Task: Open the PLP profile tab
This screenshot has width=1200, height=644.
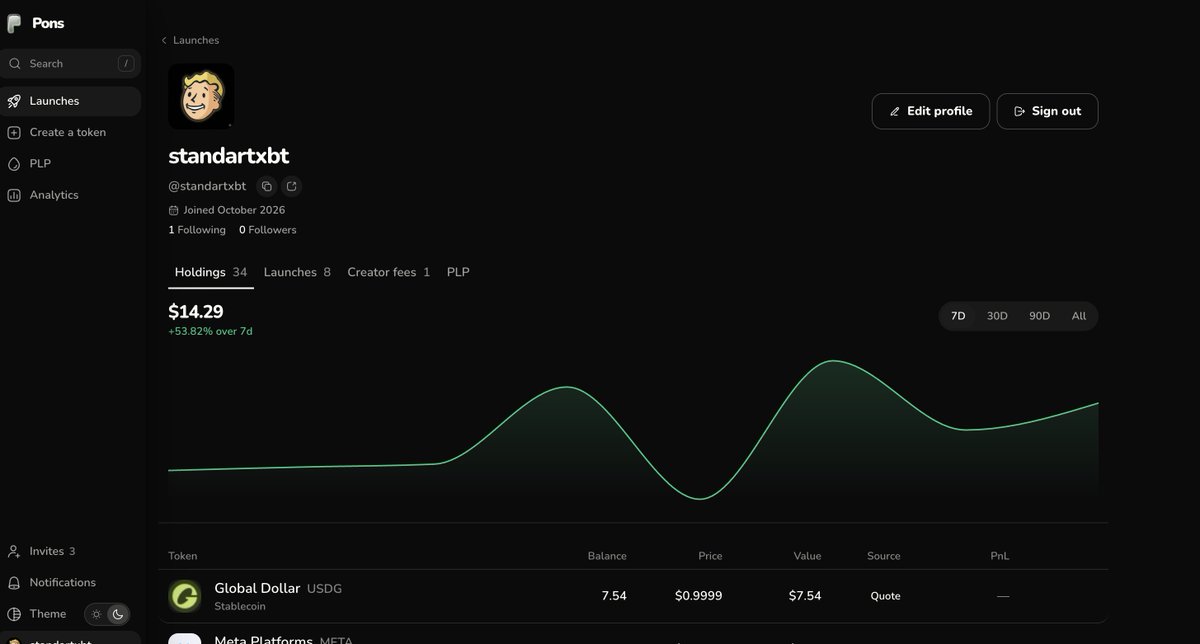Action: click(458, 272)
